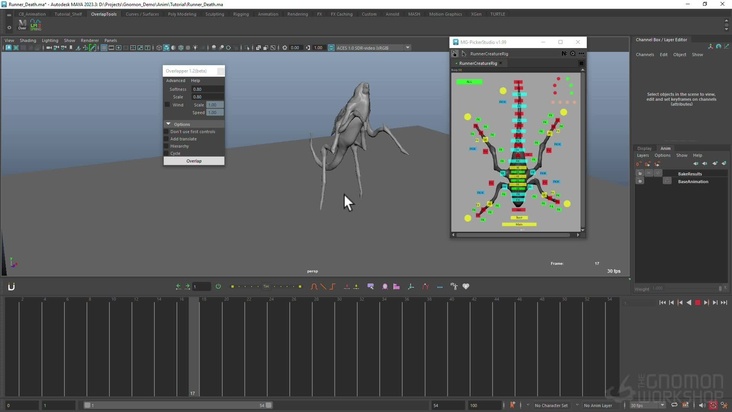Click the green button in picker panel
The image size is (732, 412).
tap(468, 82)
